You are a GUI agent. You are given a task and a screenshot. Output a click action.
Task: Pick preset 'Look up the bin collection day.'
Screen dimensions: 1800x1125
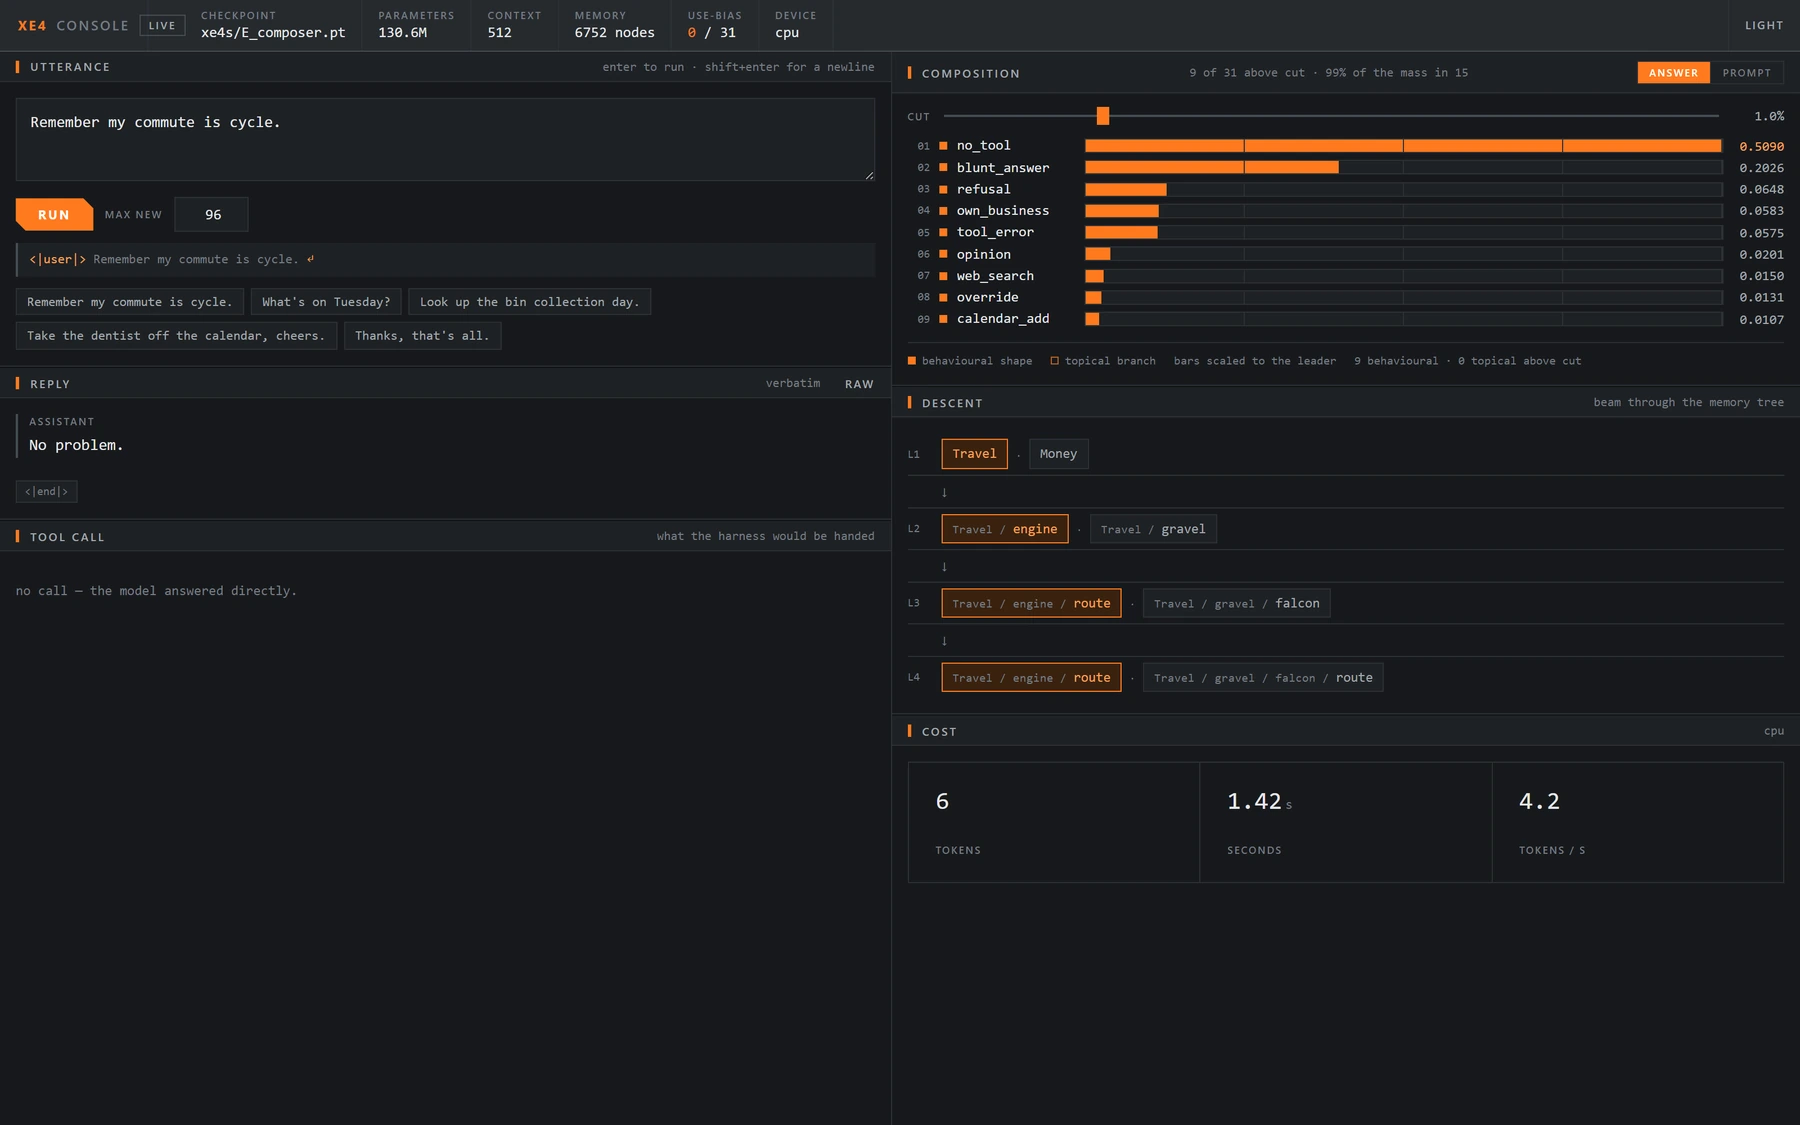[529, 302]
